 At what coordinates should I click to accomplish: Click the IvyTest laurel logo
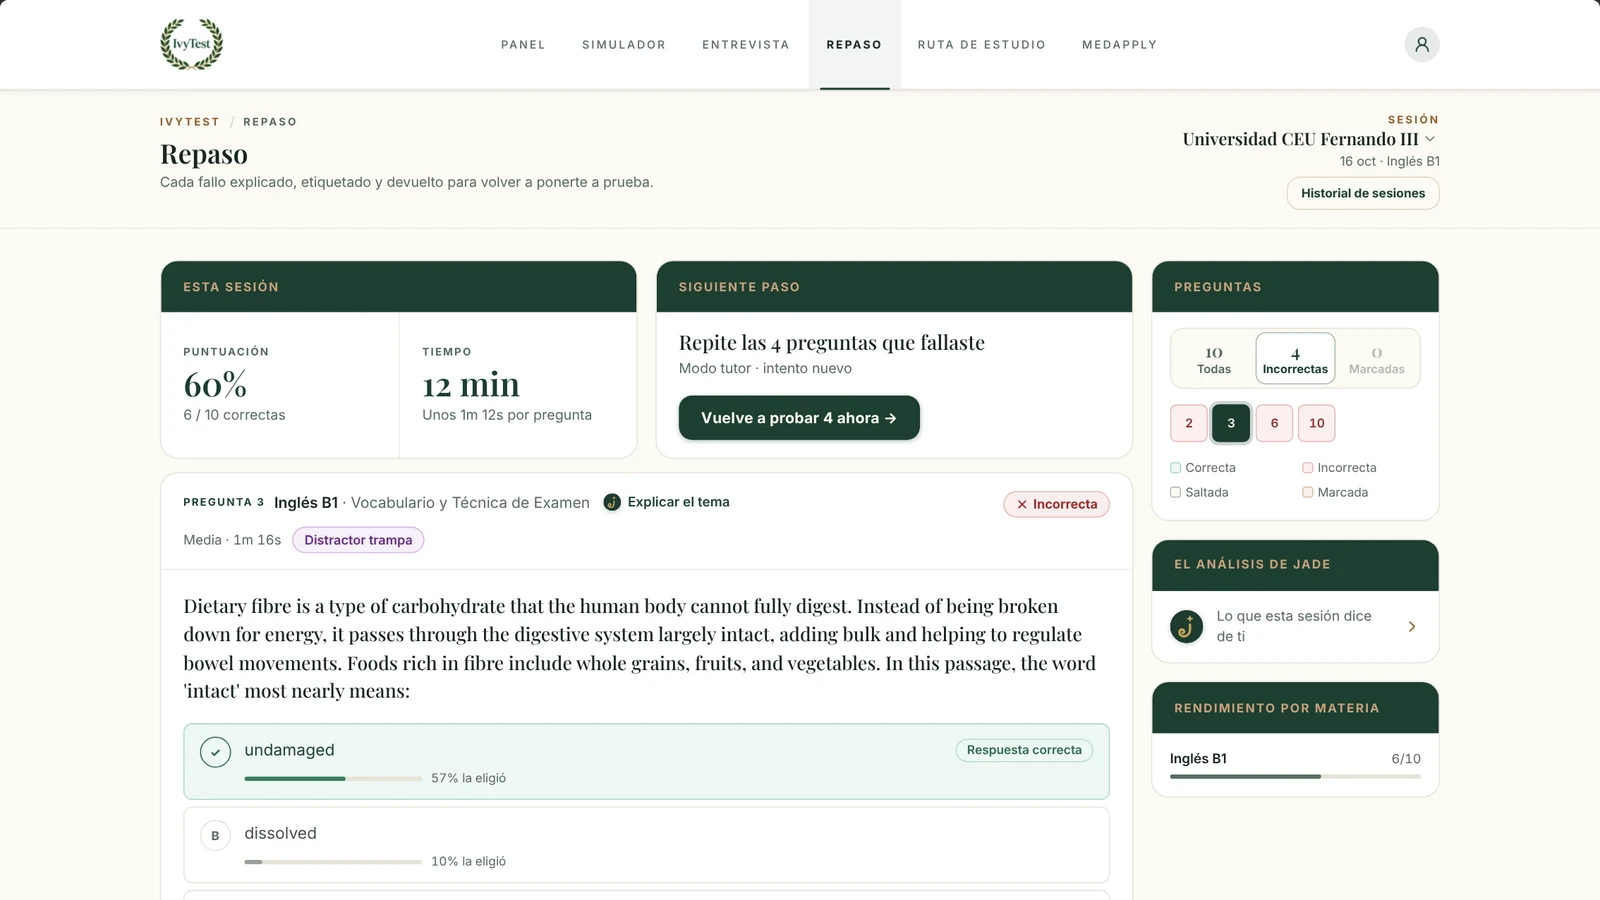(192, 44)
